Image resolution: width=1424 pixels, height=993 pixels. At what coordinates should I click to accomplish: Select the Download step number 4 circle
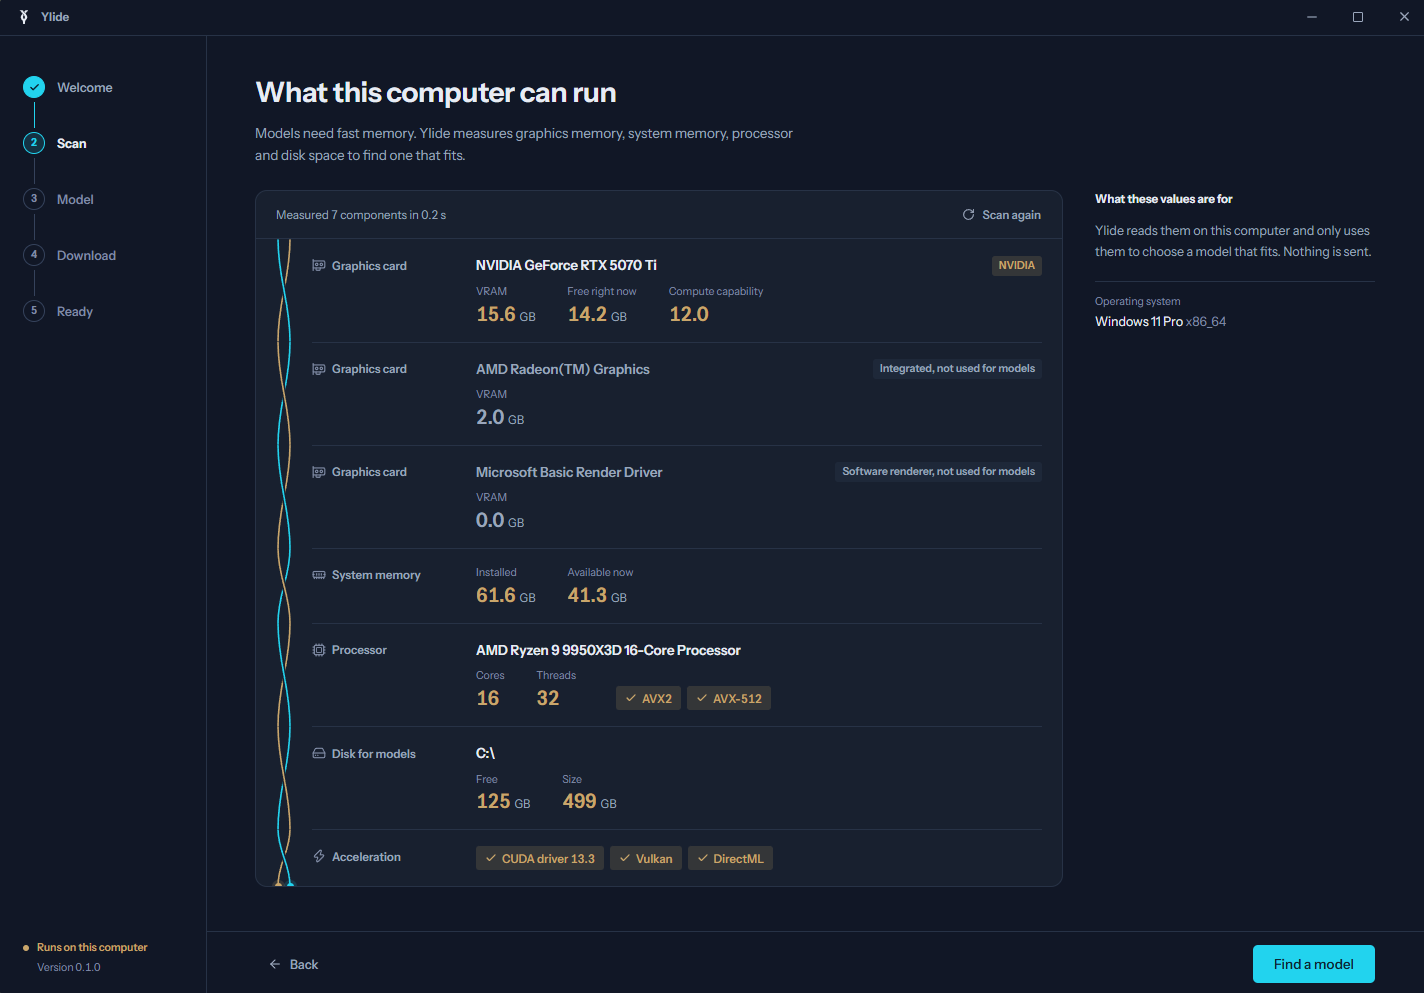click(34, 255)
